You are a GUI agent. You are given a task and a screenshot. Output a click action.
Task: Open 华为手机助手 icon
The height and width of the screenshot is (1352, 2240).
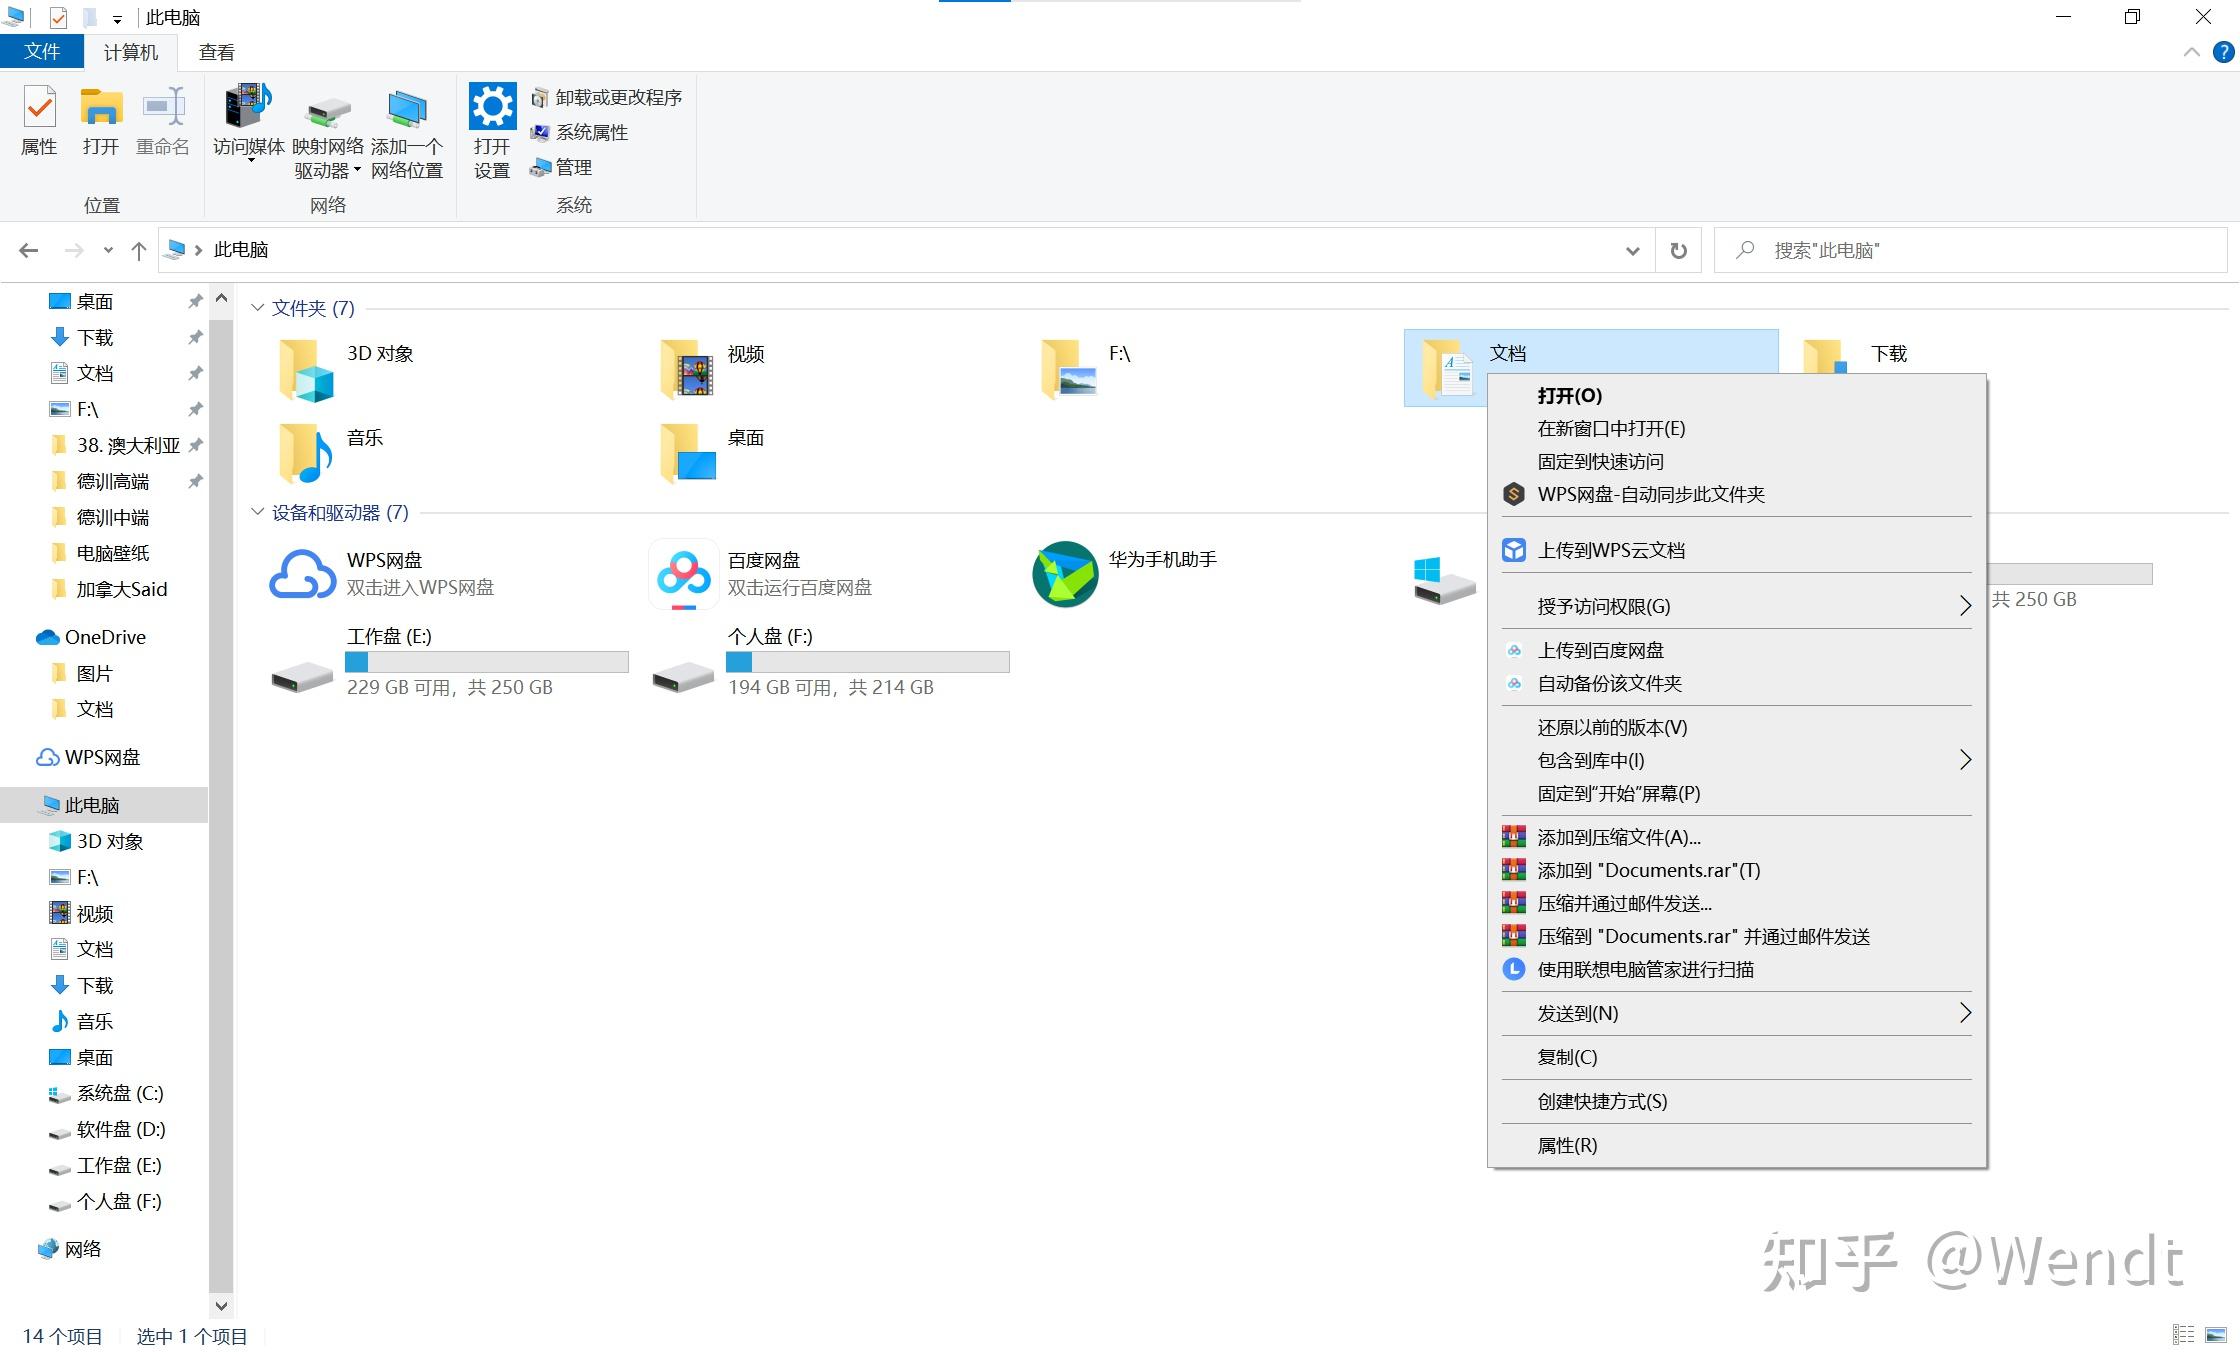(x=1065, y=574)
